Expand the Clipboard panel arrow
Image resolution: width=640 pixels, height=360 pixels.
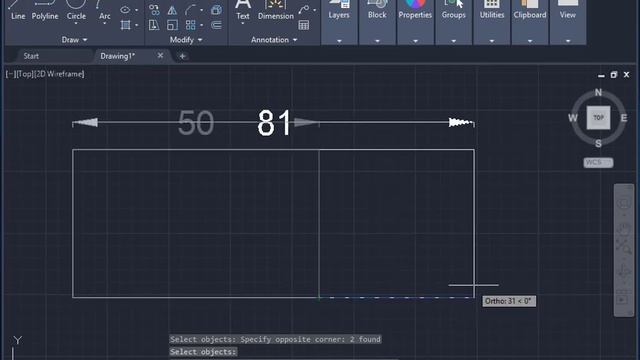click(x=530, y=41)
